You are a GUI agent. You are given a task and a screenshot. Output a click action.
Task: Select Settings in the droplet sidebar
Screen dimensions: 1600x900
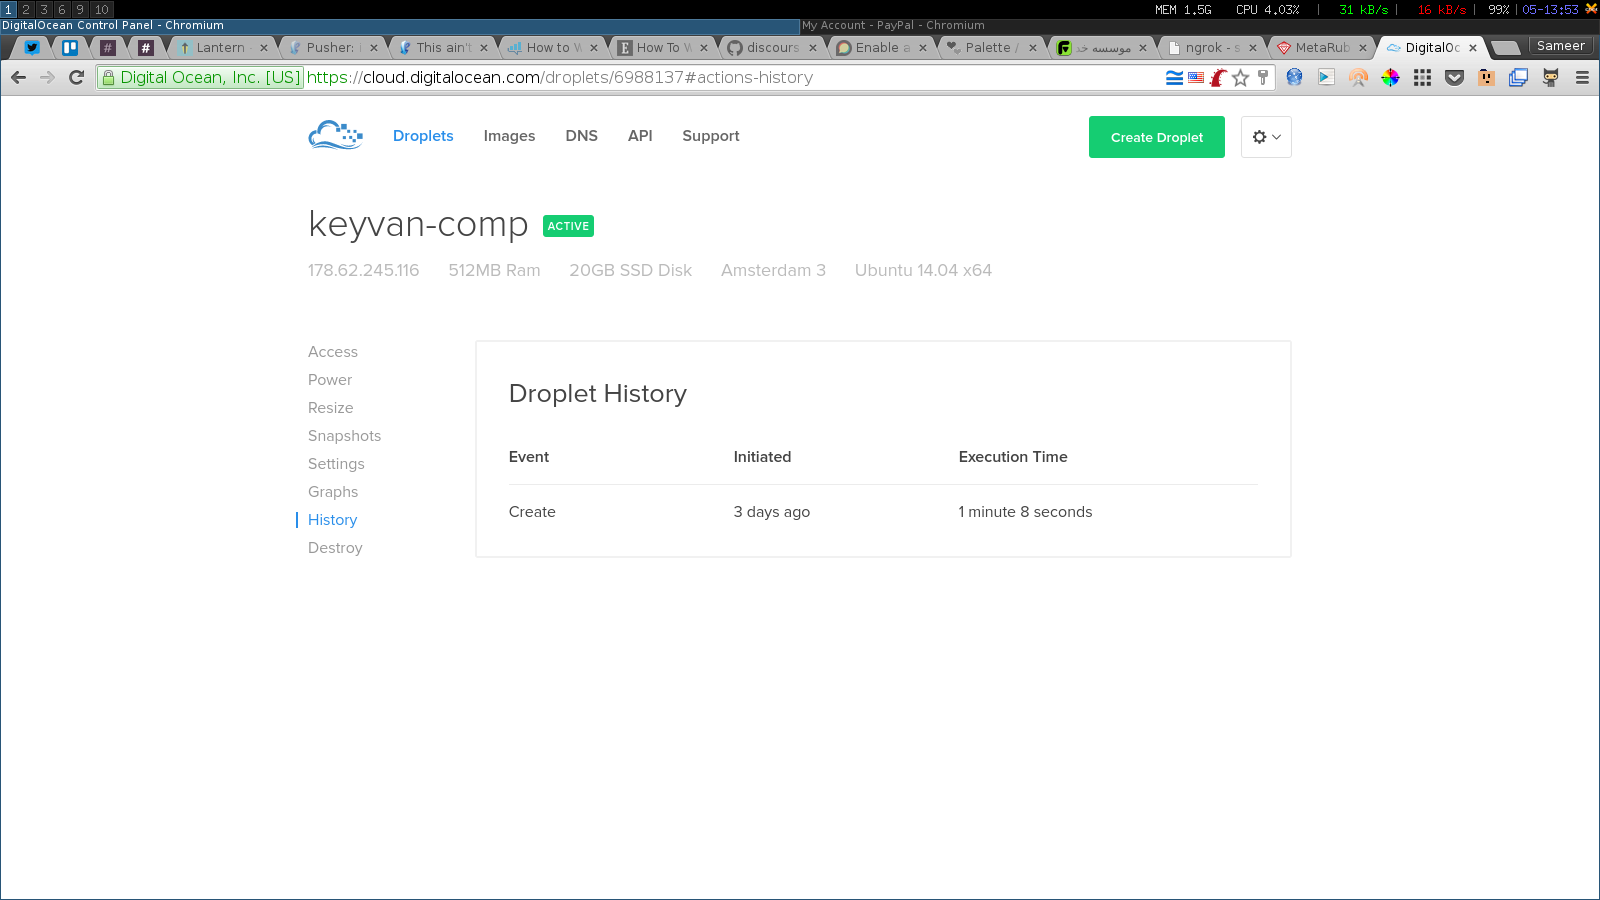click(x=336, y=464)
